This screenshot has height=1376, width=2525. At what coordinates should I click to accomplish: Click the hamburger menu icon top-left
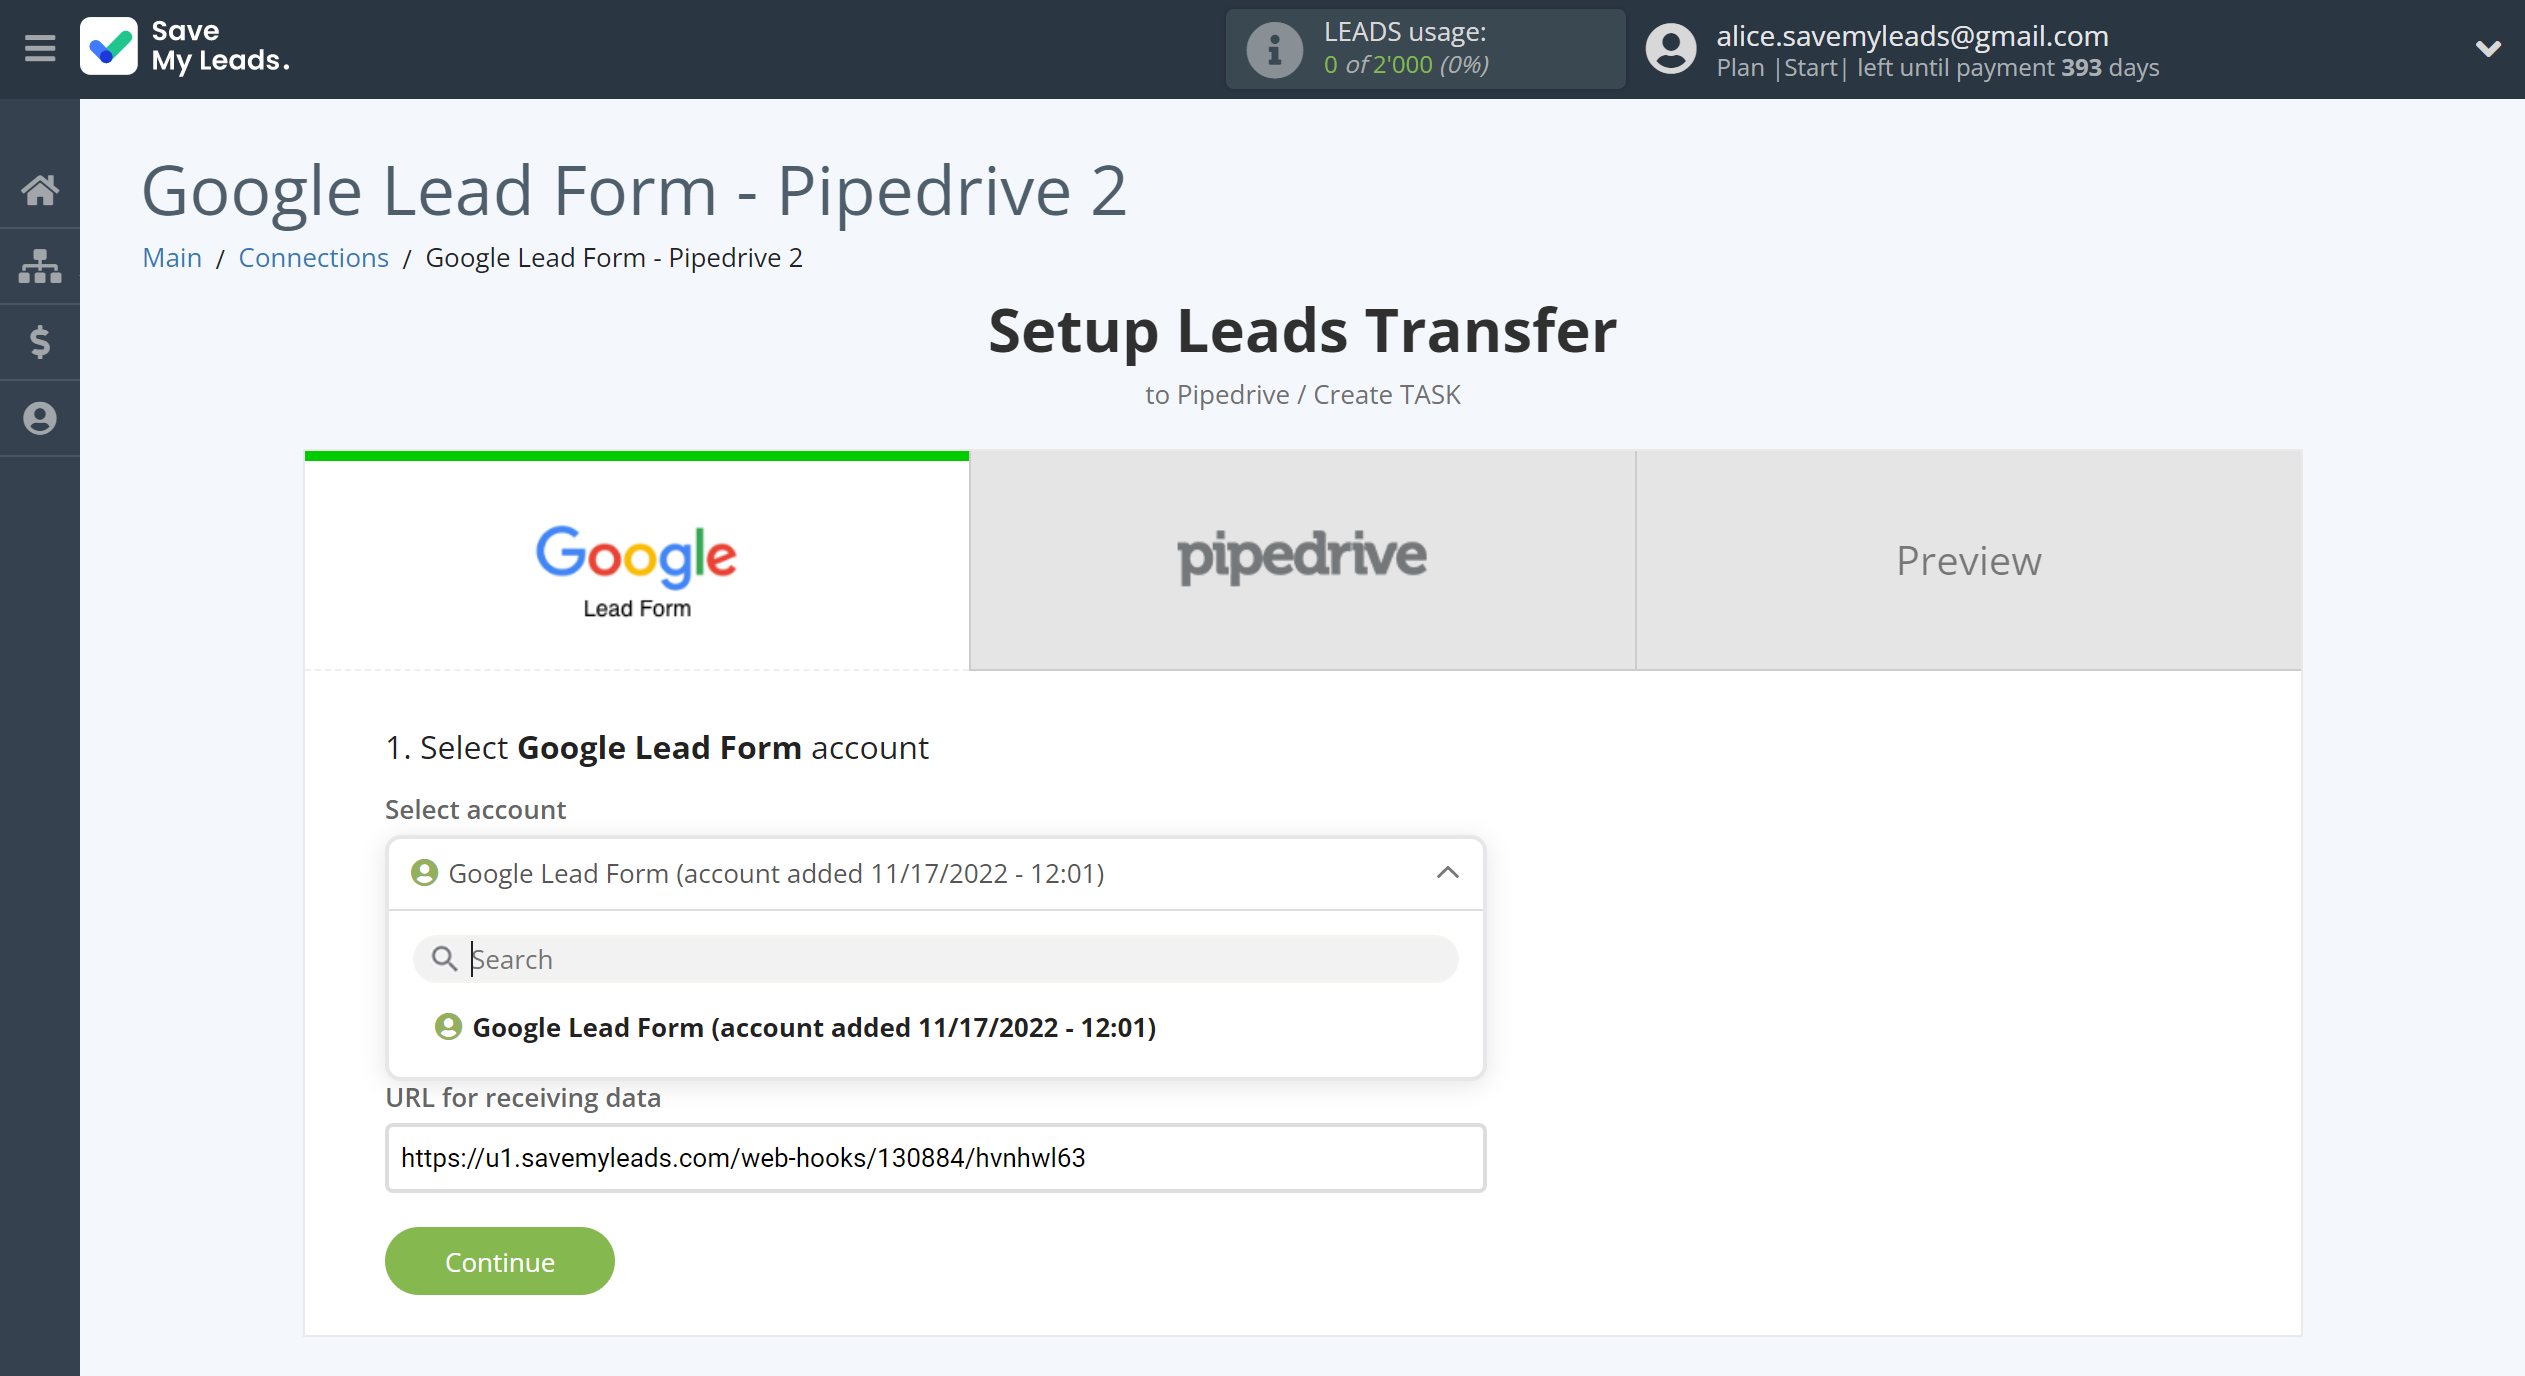(x=39, y=46)
